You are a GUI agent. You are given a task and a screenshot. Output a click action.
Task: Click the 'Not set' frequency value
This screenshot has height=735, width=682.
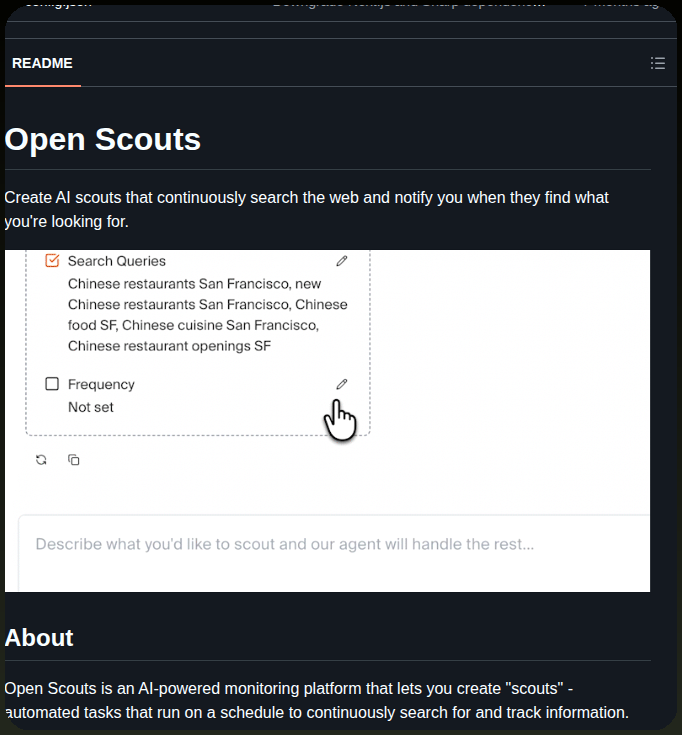tap(91, 407)
